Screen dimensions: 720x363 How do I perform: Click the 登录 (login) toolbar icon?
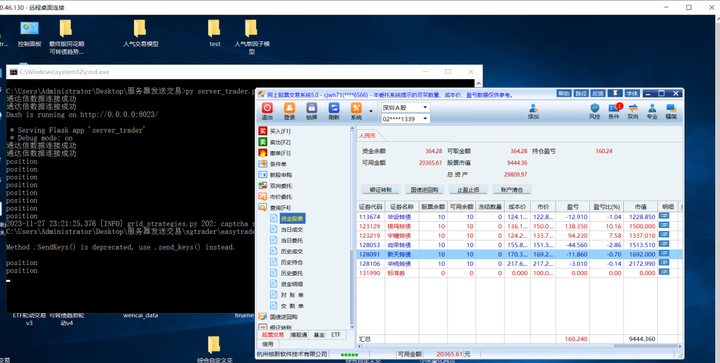point(289,111)
